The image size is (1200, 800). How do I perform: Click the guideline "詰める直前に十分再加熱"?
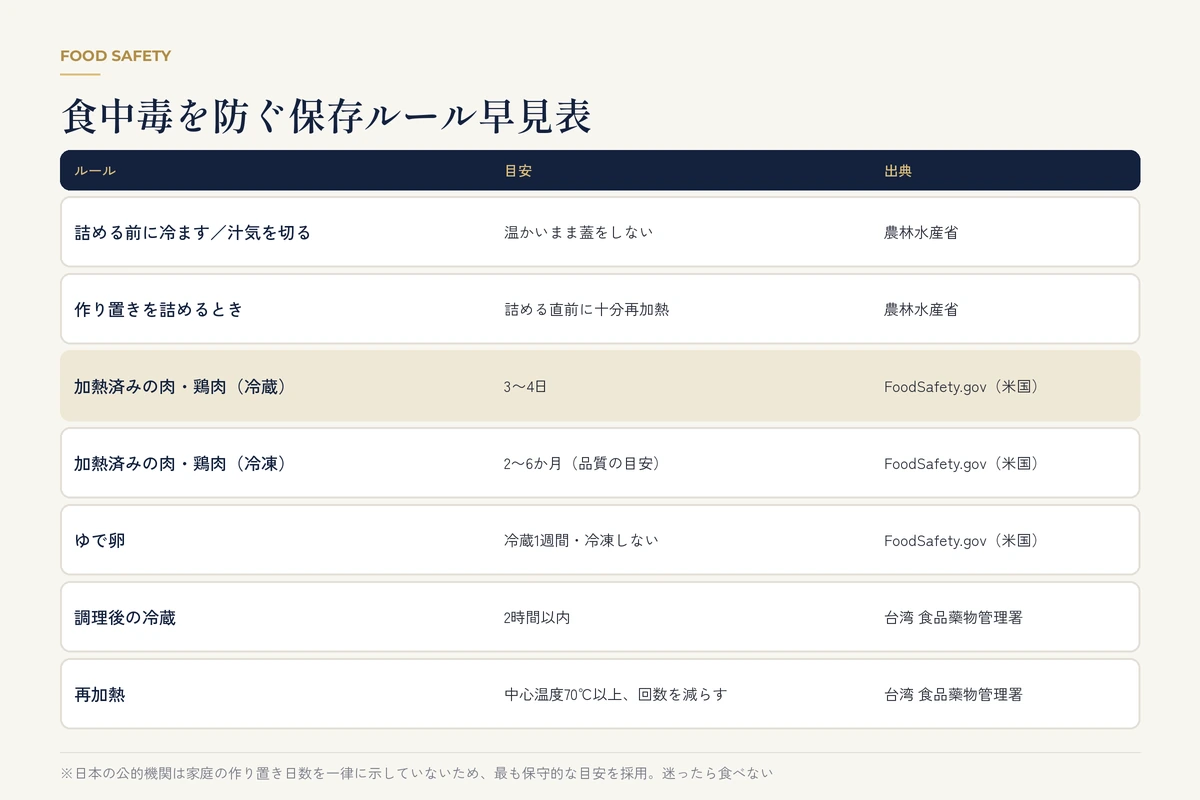point(586,309)
